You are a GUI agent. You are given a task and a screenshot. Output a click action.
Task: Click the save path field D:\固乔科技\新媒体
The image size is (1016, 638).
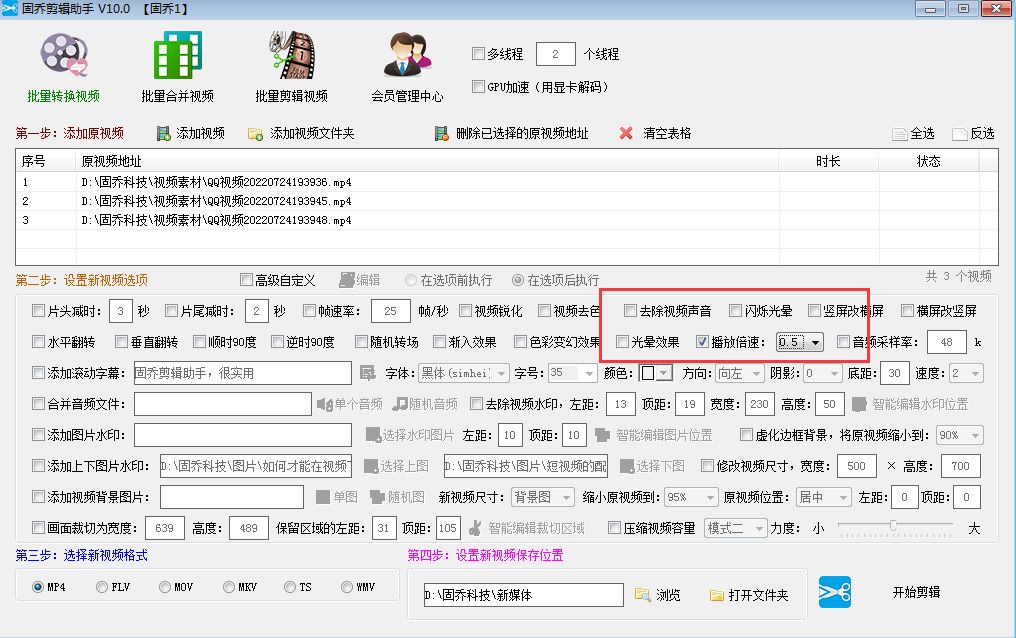[524, 595]
